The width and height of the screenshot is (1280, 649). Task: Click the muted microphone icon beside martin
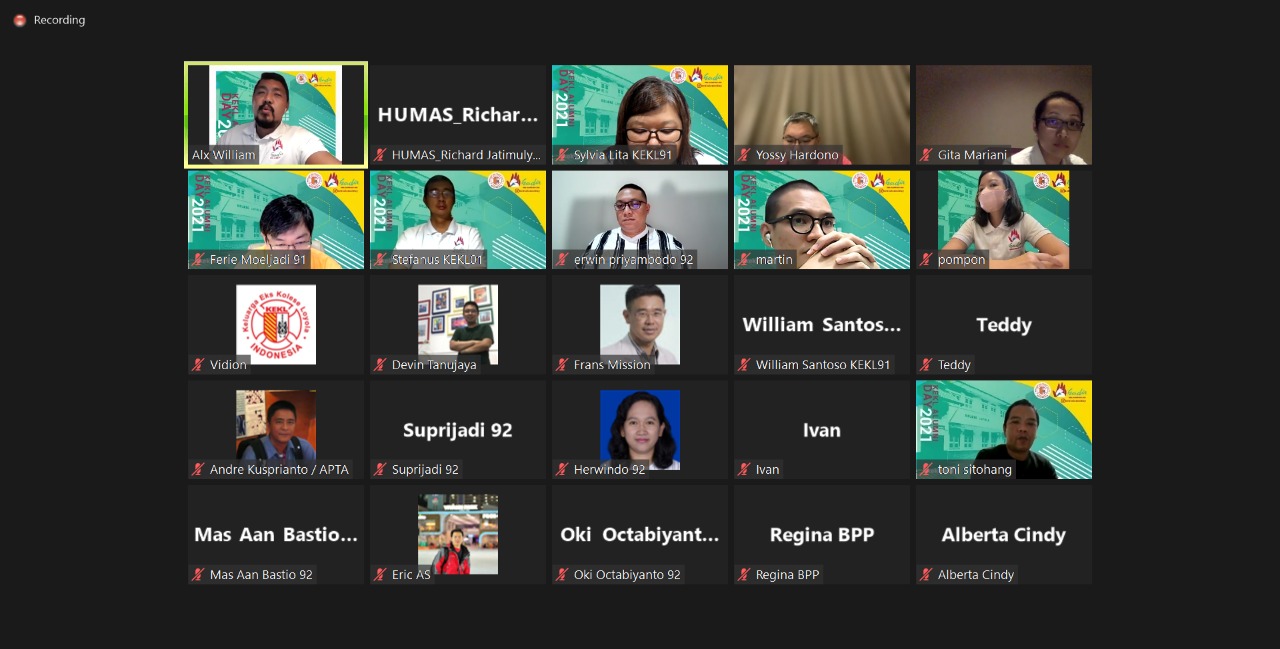tap(745, 260)
